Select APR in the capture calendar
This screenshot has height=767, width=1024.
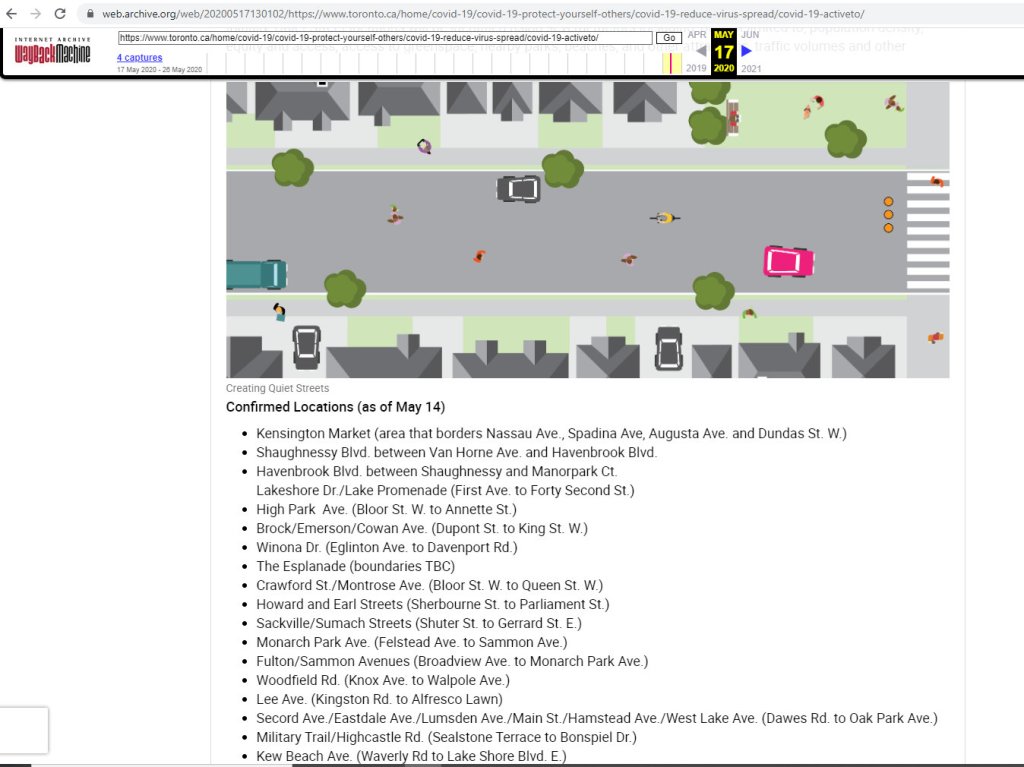point(697,35)
